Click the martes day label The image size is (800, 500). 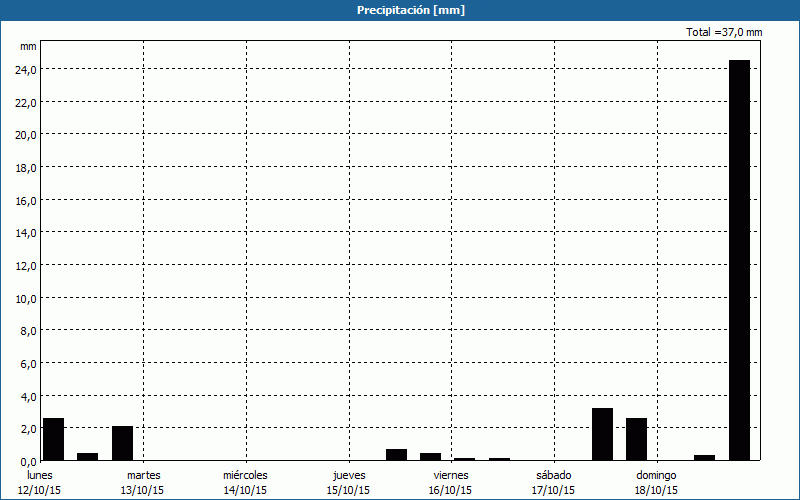144,475
